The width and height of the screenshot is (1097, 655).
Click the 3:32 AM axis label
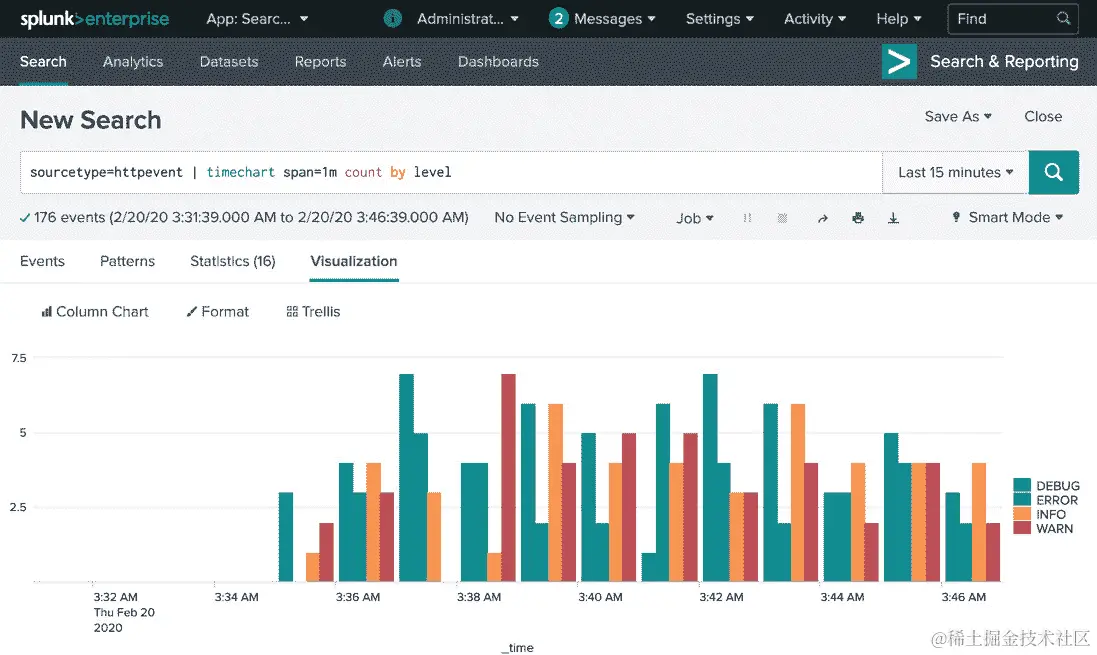click(x=115, y=597)
